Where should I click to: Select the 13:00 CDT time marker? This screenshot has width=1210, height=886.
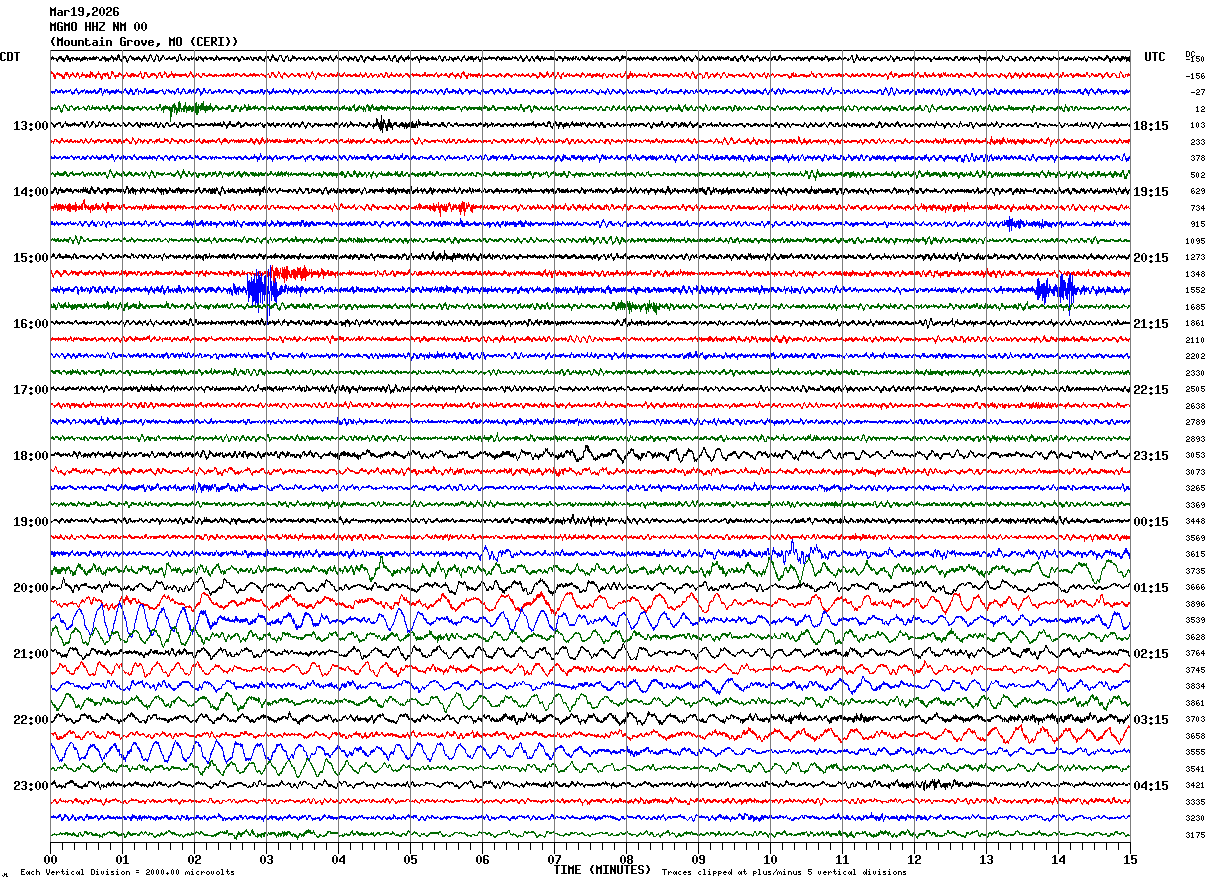30,126
